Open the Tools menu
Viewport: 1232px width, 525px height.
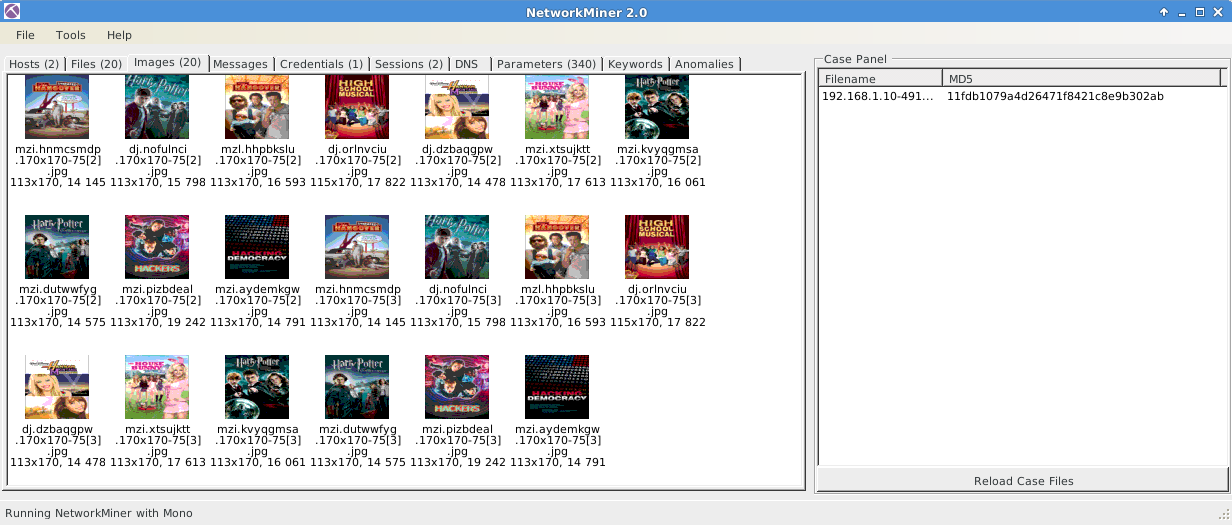pyautogui.click(x=71, y=35)
